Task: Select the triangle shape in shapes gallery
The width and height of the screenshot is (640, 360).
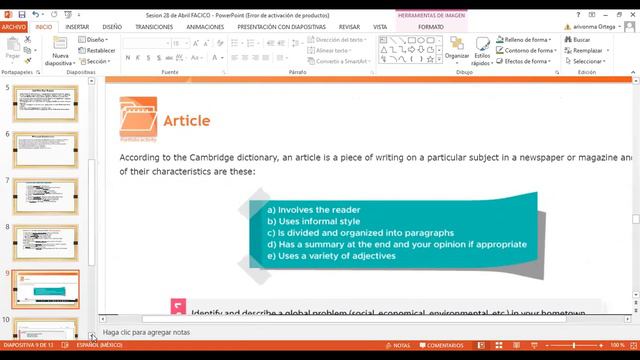Action: click(x=384, y=50)
